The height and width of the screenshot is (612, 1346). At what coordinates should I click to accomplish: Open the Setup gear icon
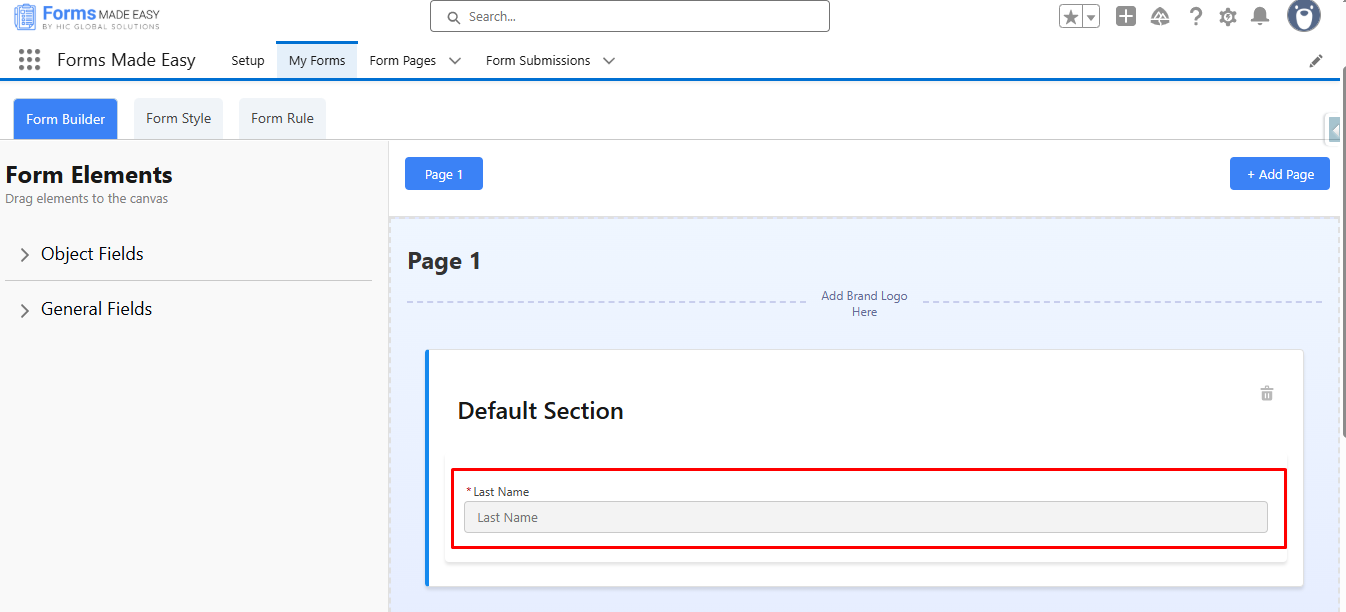point(1228,16)
